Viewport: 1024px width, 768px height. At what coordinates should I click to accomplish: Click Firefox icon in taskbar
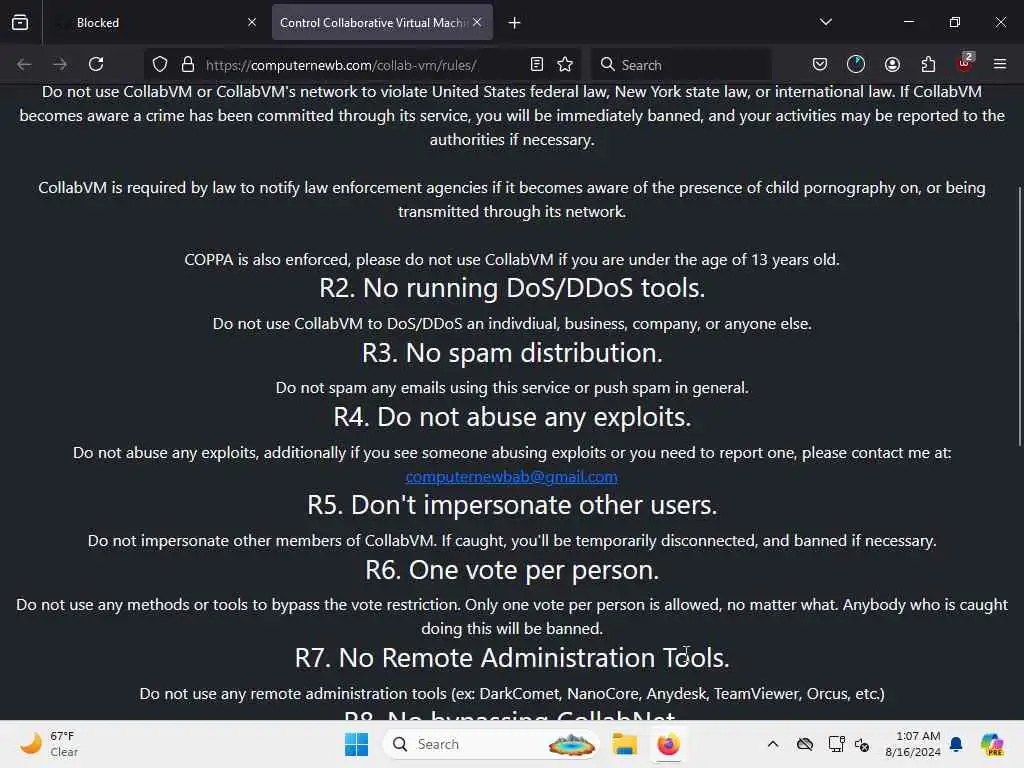click(x=668, y=744)
